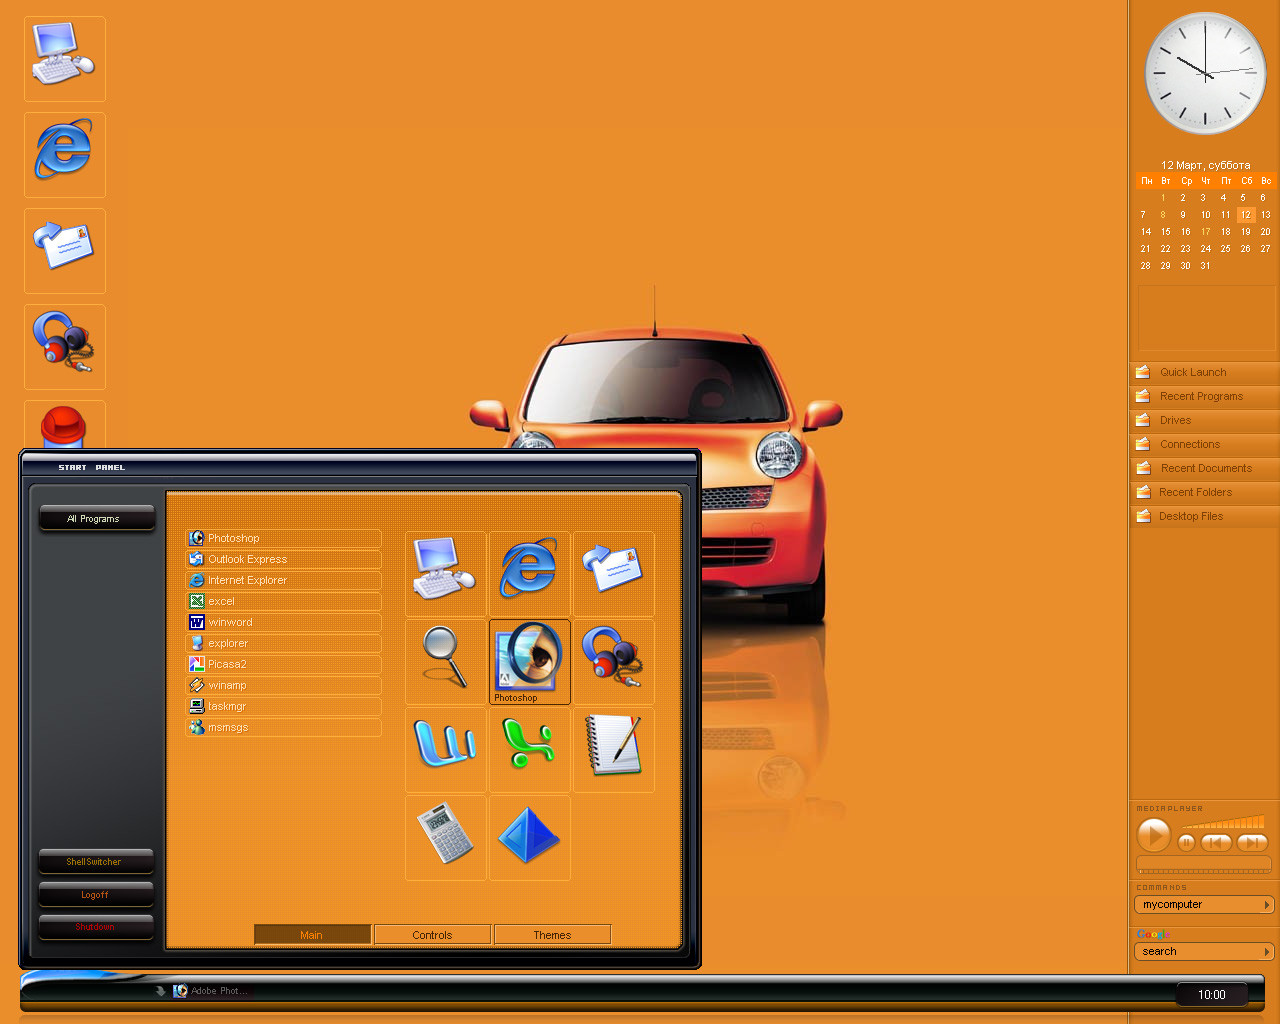Launch Picasa2 from the program list

(283, 664)
